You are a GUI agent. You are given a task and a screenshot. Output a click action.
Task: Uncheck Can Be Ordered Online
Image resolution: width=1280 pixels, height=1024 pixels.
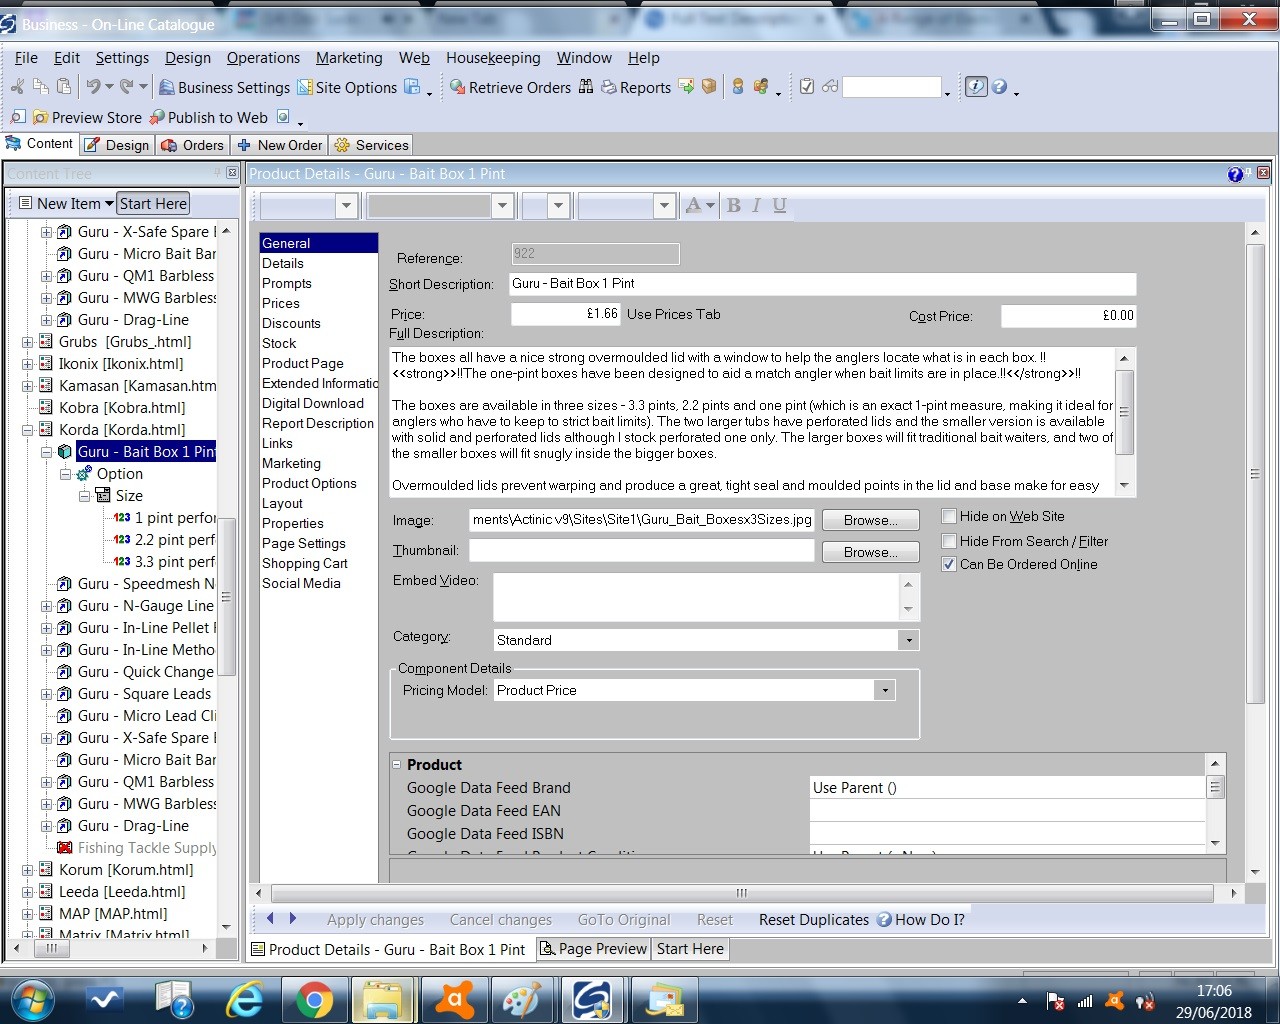click(x=949, y=565)
